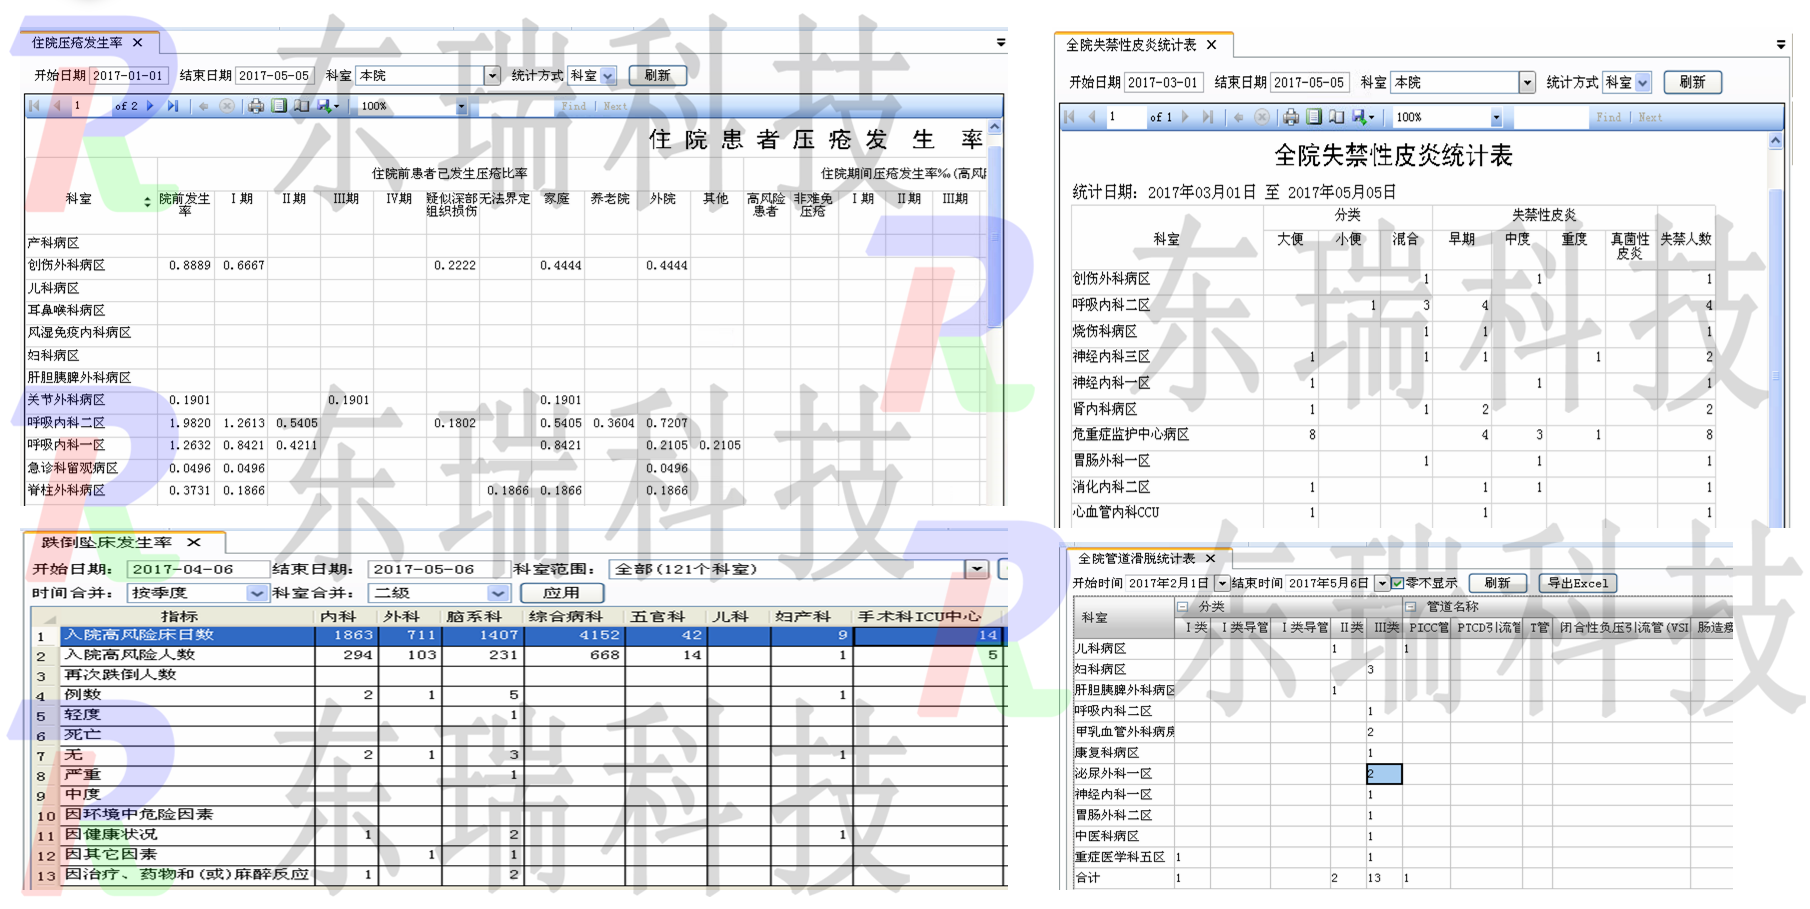This screenshot has width=1810, height=909.
Task: Click back-to-parent arrow in pressure ulcer report toolbar
Action: tap(204, 106)
